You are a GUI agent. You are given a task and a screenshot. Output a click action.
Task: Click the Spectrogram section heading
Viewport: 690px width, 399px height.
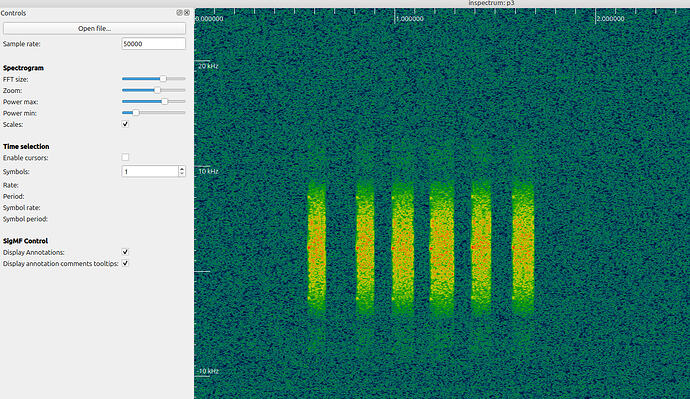coord(23,68)
